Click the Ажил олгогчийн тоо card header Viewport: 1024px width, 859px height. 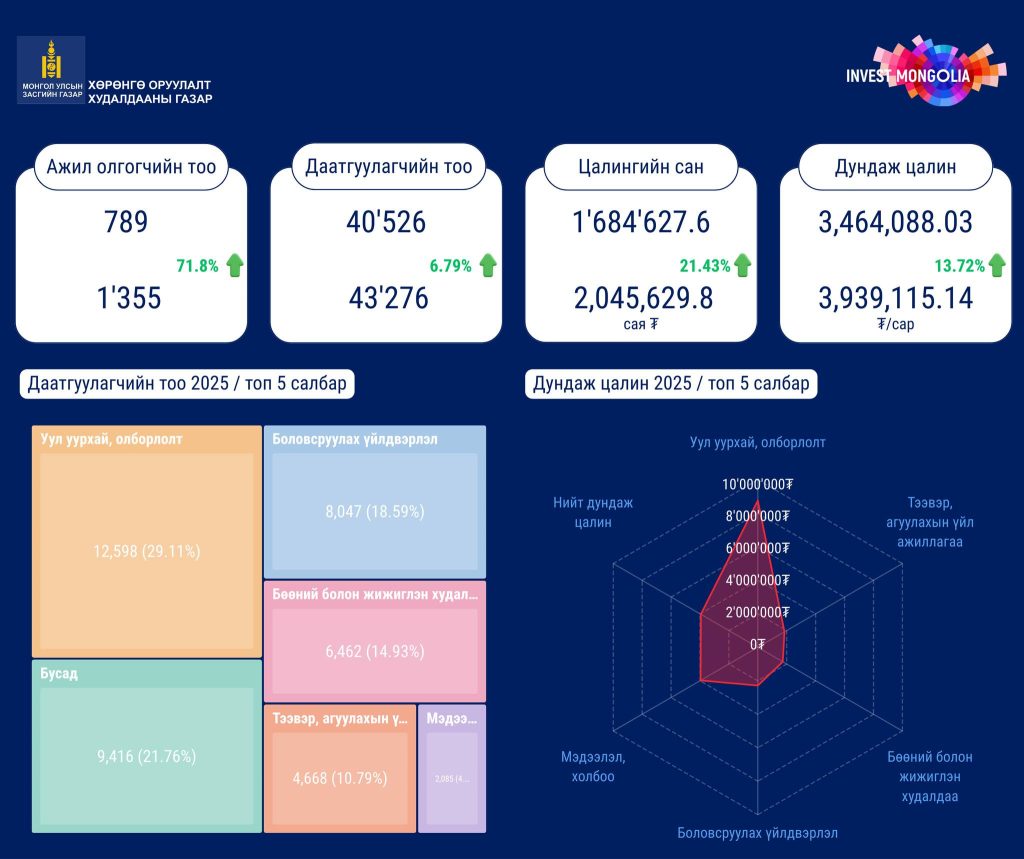pos(131,167)
